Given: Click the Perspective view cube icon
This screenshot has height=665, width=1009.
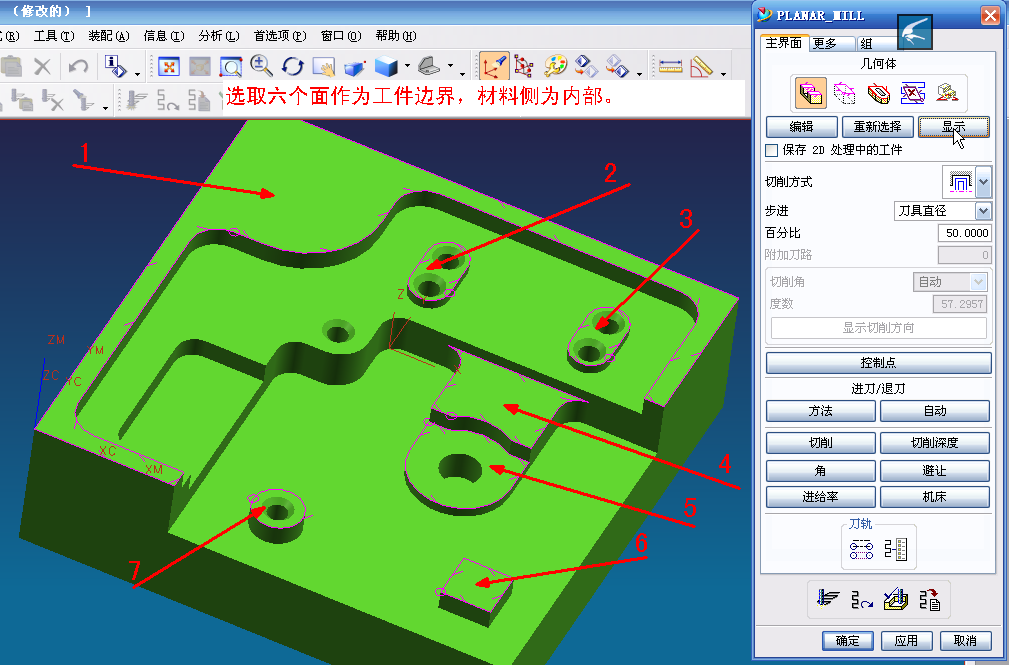Looking at the screenshot, I should [355, 66].
